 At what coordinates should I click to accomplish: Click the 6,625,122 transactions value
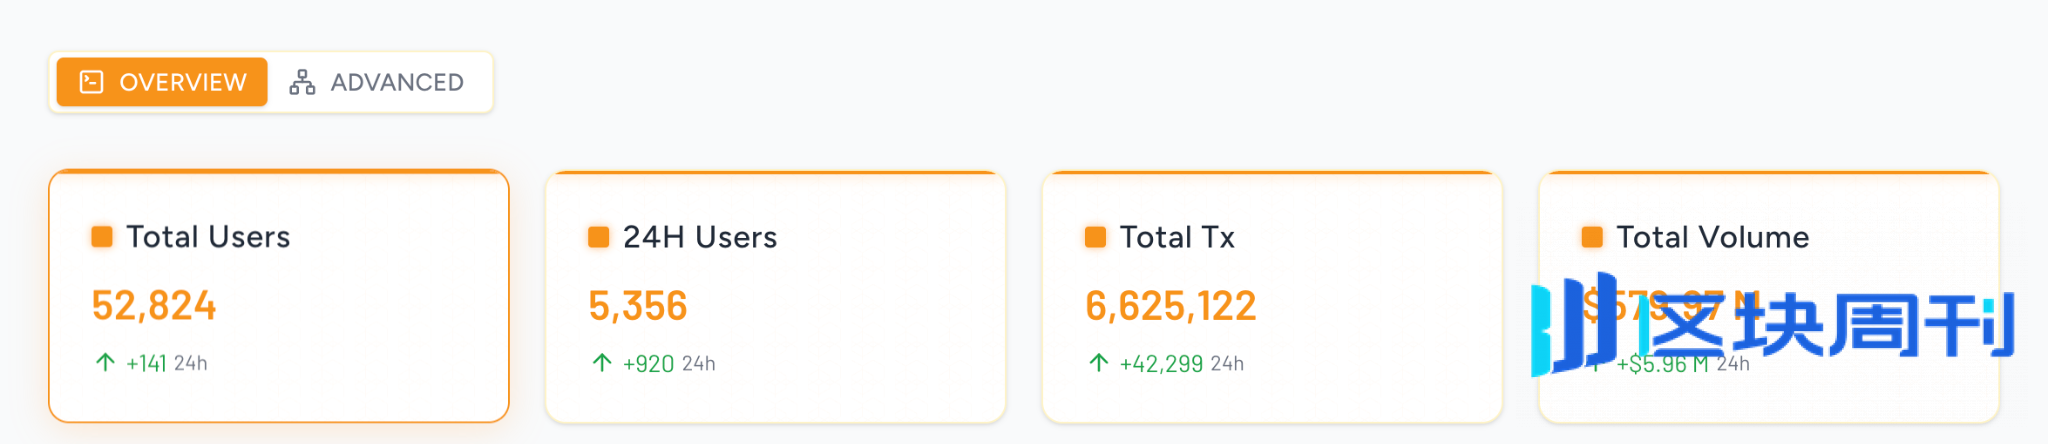1171,306
